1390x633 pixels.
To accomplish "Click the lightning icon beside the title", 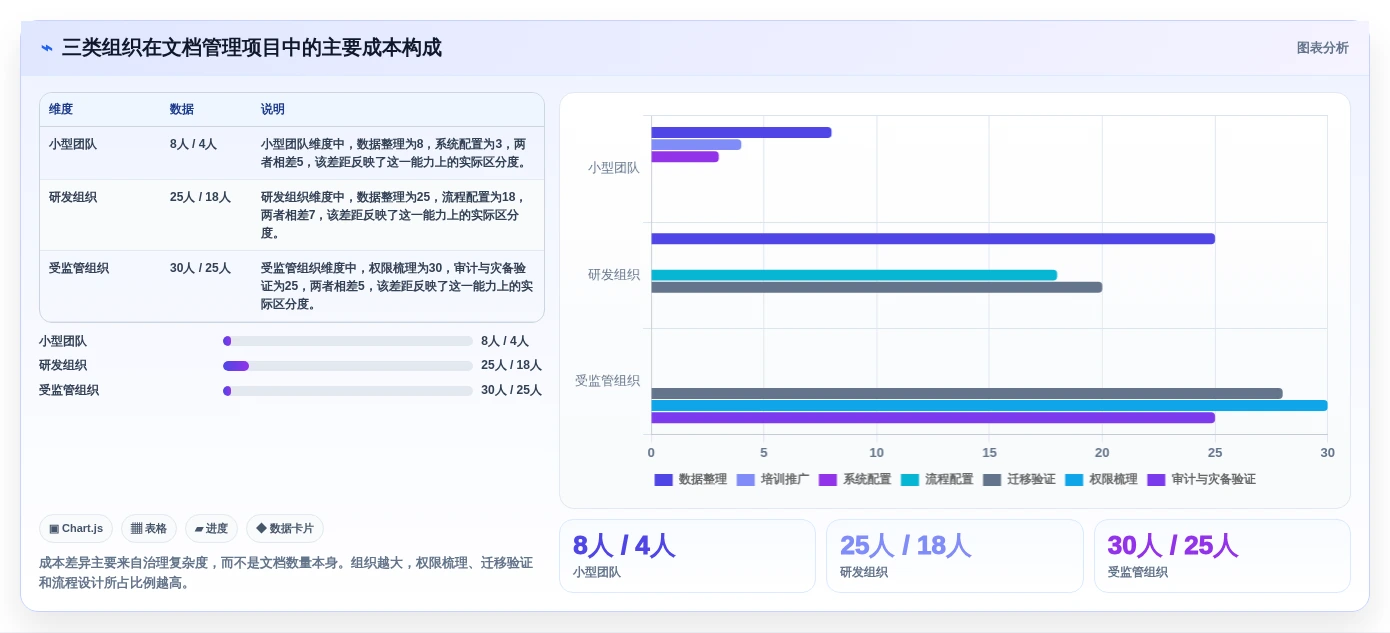I will coord(47,48).
